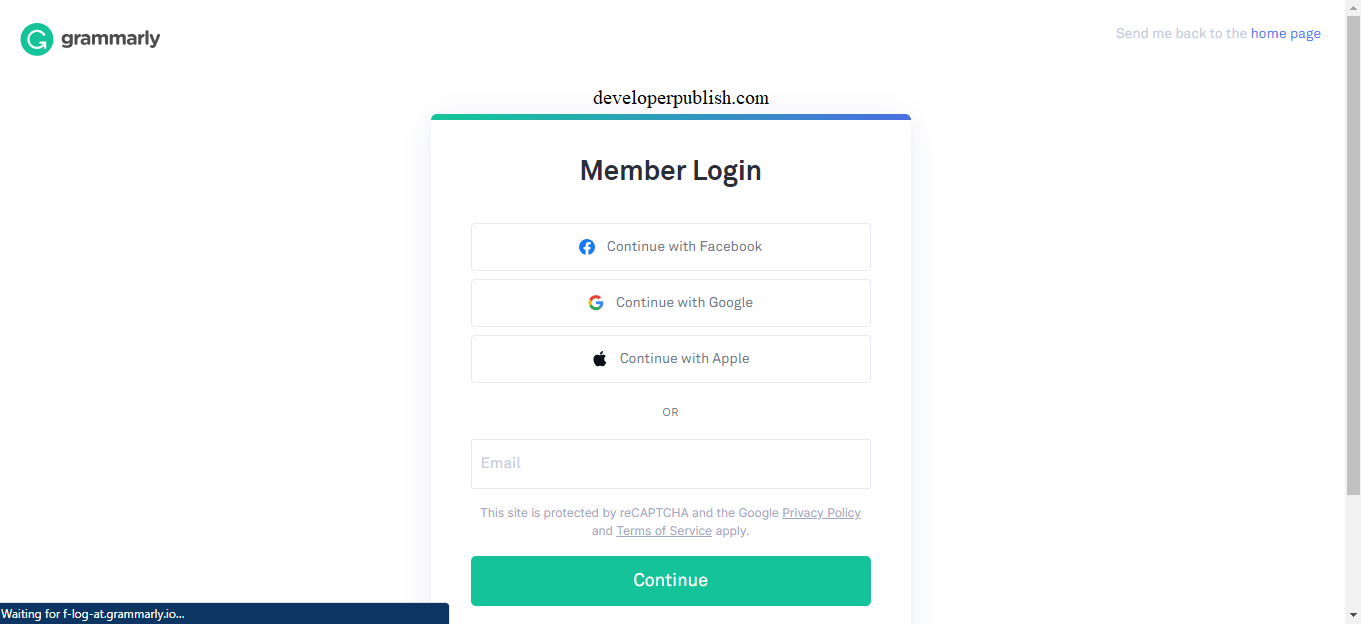Choose Continue with Google
The image size is (1361, 624).
click(x=670, y=302)
